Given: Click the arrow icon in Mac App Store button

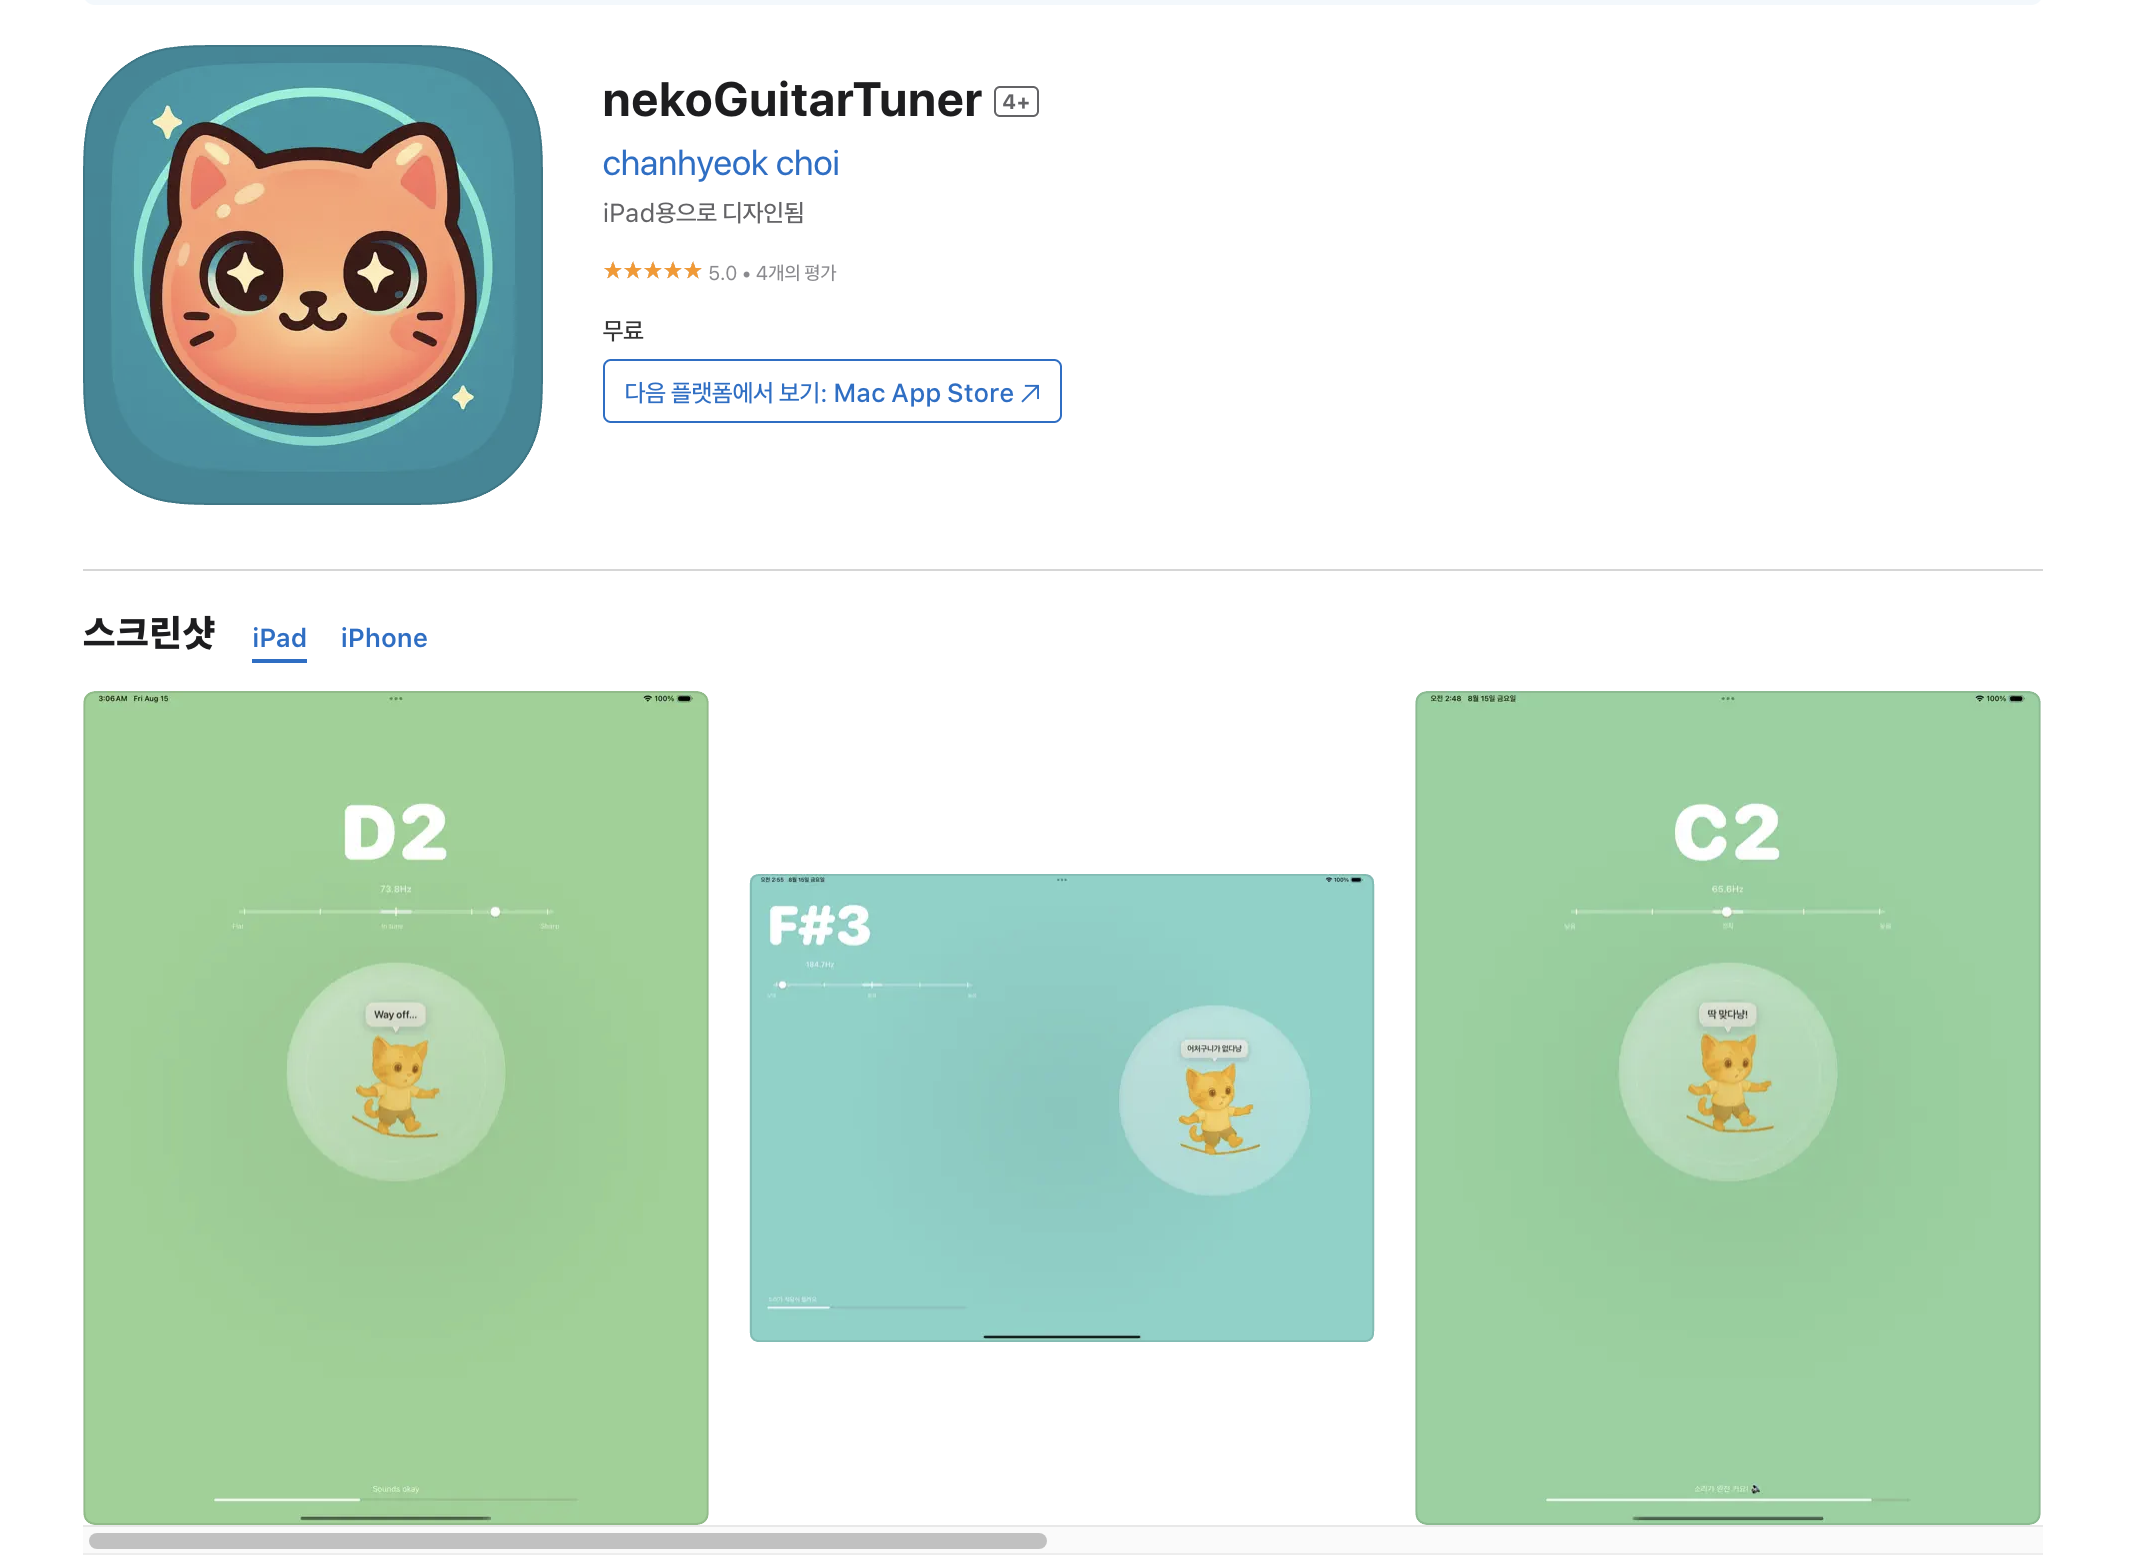Looking at the screenshot, I should pyautogui.click(x=1031, y=393).
